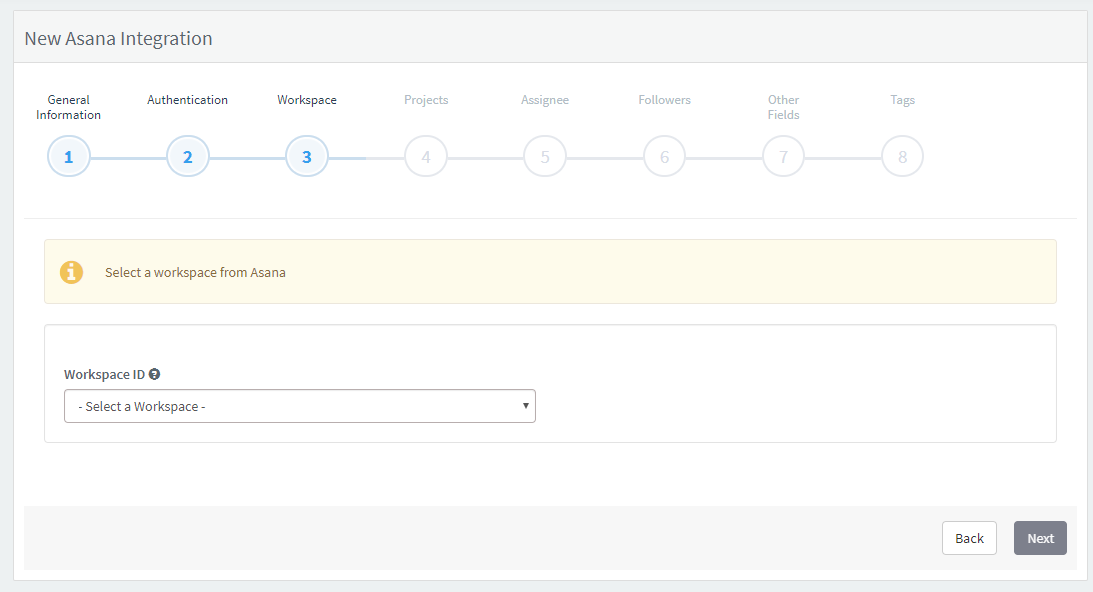Click the Next button
This screenshot has width=1093, height=592.
1040,538
